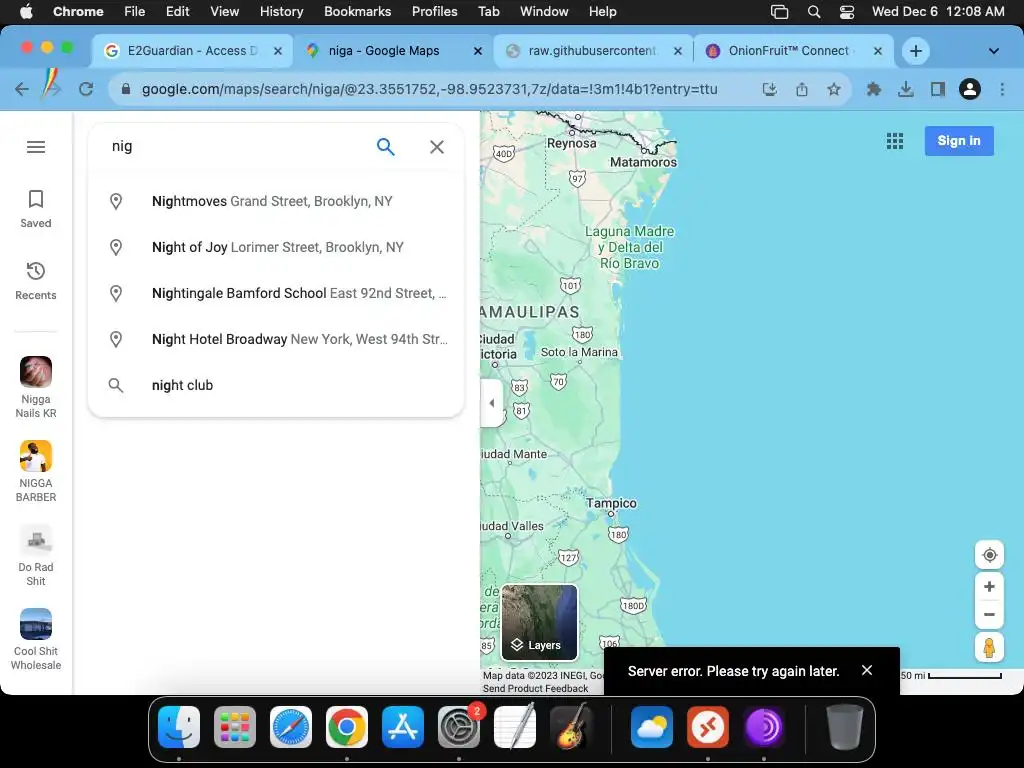The image size is (1024, 768).
Task: Click the address bar URL
Action: (429, 89)
